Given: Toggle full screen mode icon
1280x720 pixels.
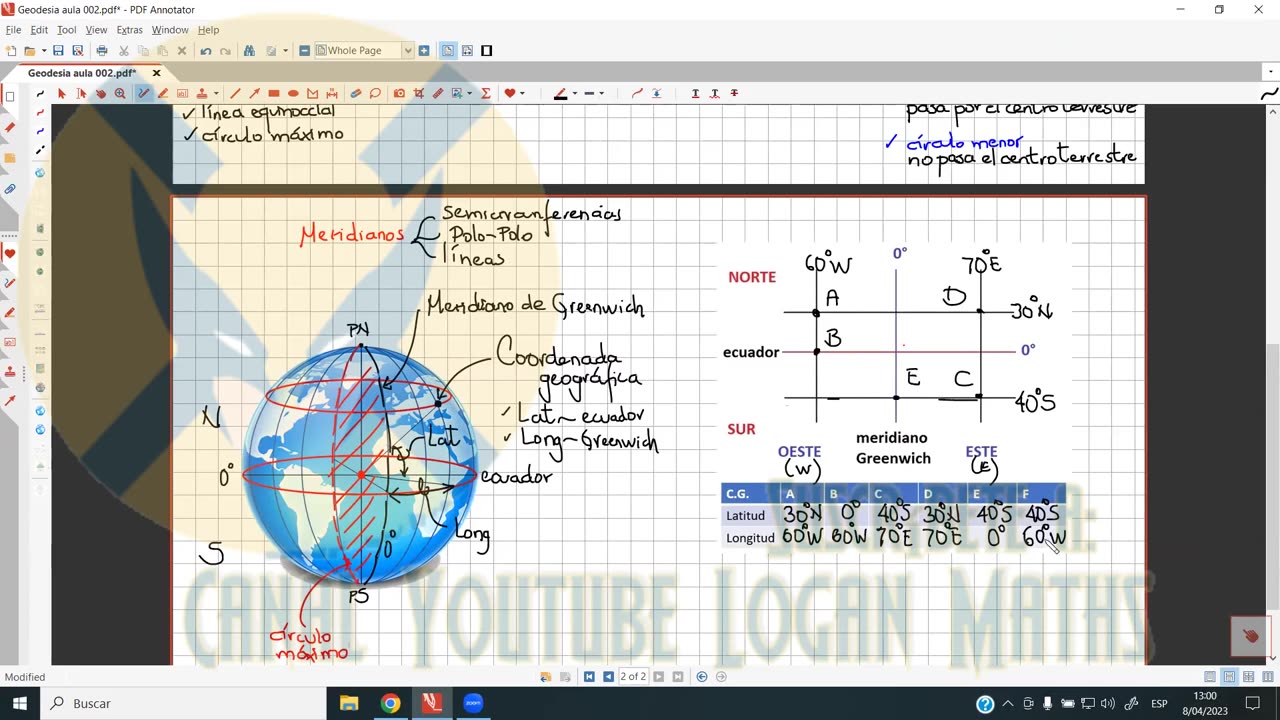Looking at the screenshot, I should tap(487, 50).
